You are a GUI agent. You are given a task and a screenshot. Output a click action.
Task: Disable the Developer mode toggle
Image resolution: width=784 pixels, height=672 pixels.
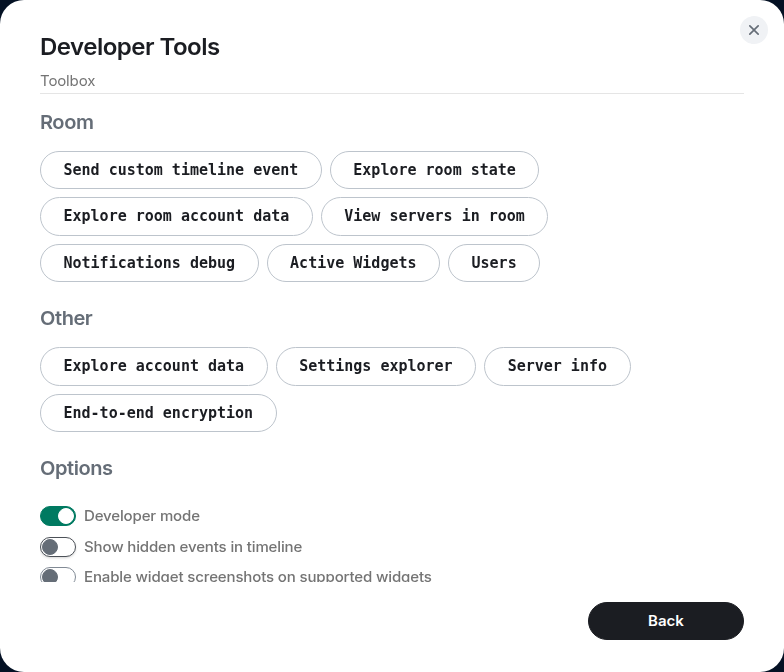[x=58, y=516]
